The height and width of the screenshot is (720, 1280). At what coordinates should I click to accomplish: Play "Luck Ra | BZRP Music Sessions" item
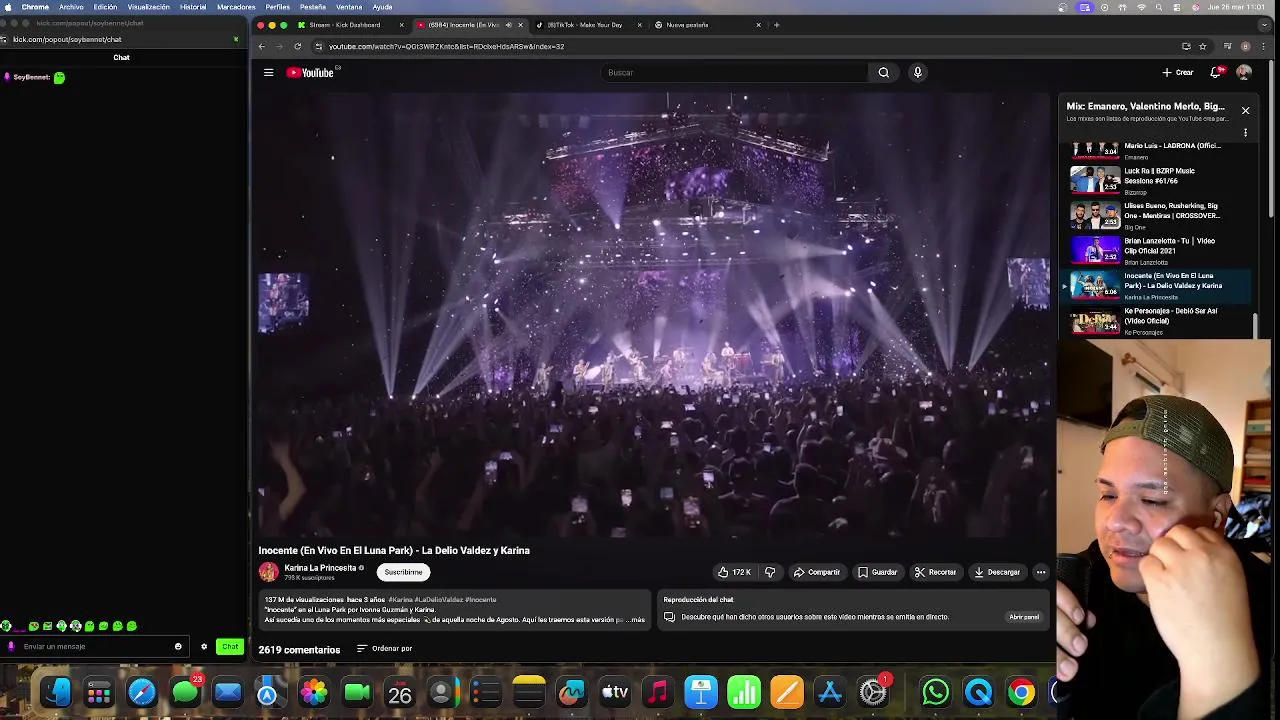(x=1158, y=180)
